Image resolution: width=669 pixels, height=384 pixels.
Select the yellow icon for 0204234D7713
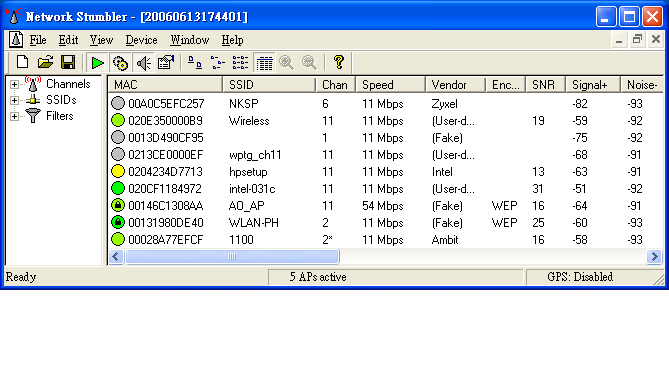click(118, 172)
